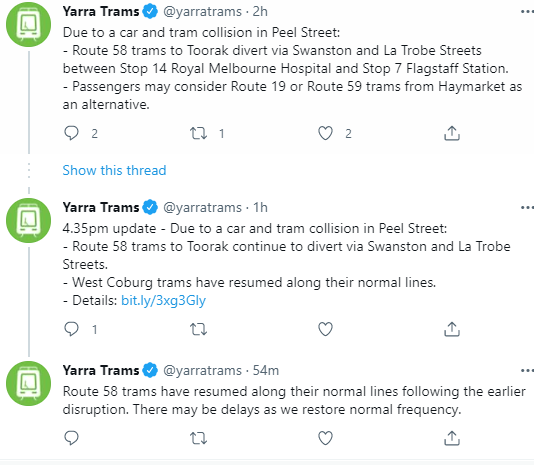Open more options for the 2h tweet
The width and height of the screenshot is (534, 465).
click(527, 12)
